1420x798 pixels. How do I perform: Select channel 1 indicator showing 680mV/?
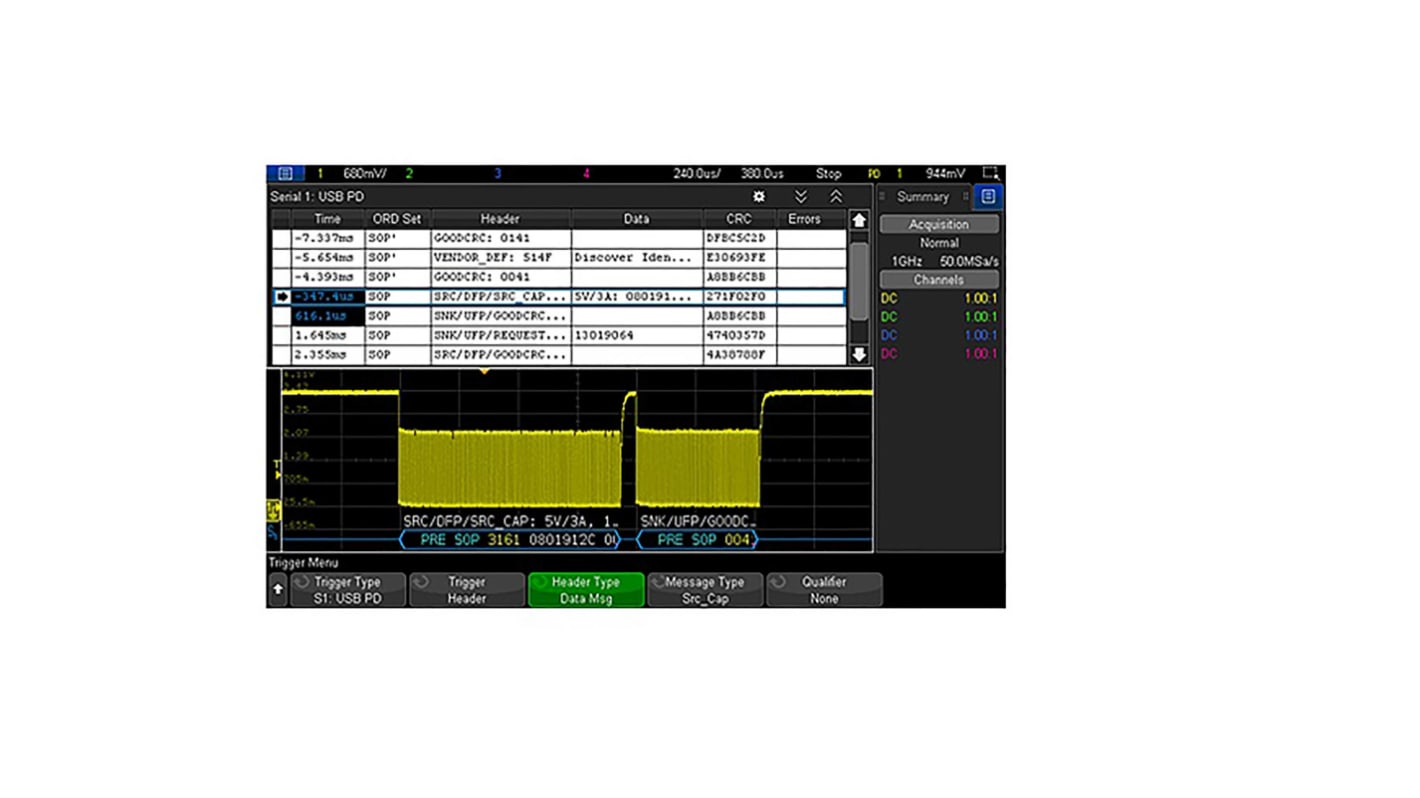352,174
